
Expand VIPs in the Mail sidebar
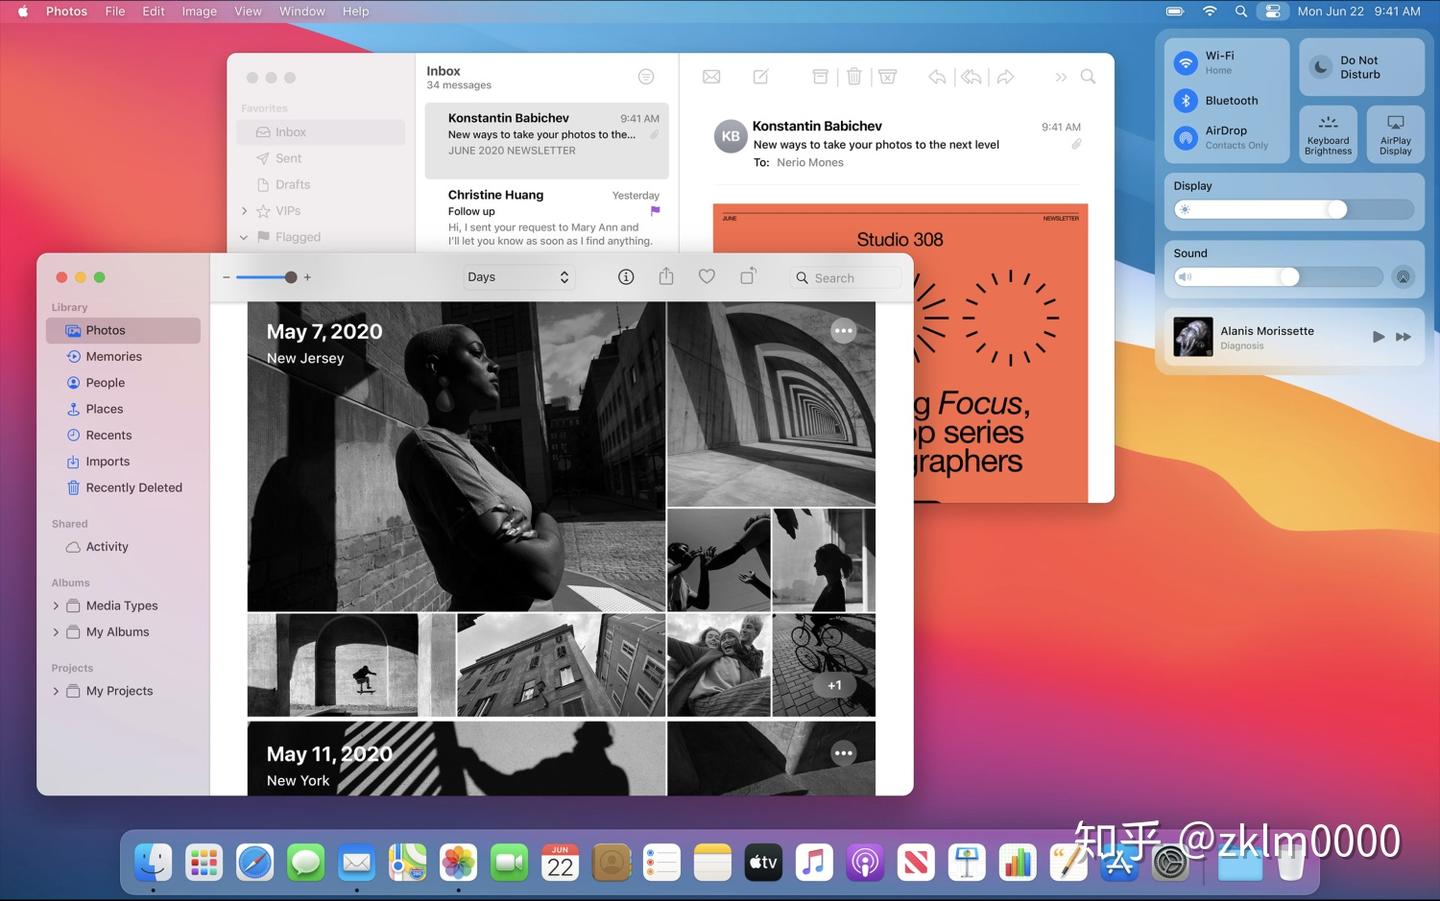(244, 210)
